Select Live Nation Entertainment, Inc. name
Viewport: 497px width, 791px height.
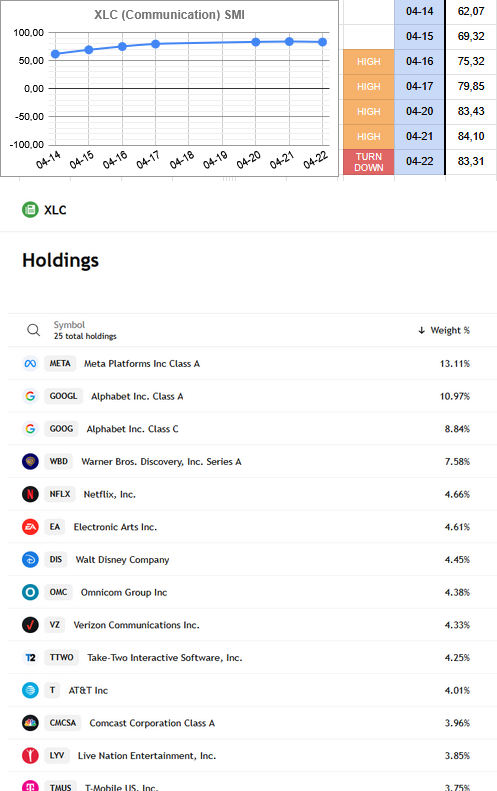(x=147, y=756)
